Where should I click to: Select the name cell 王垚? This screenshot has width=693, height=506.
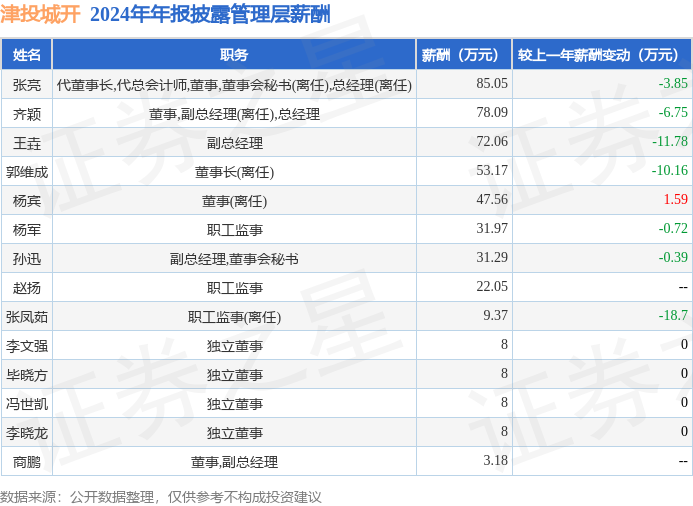(27, 143)
